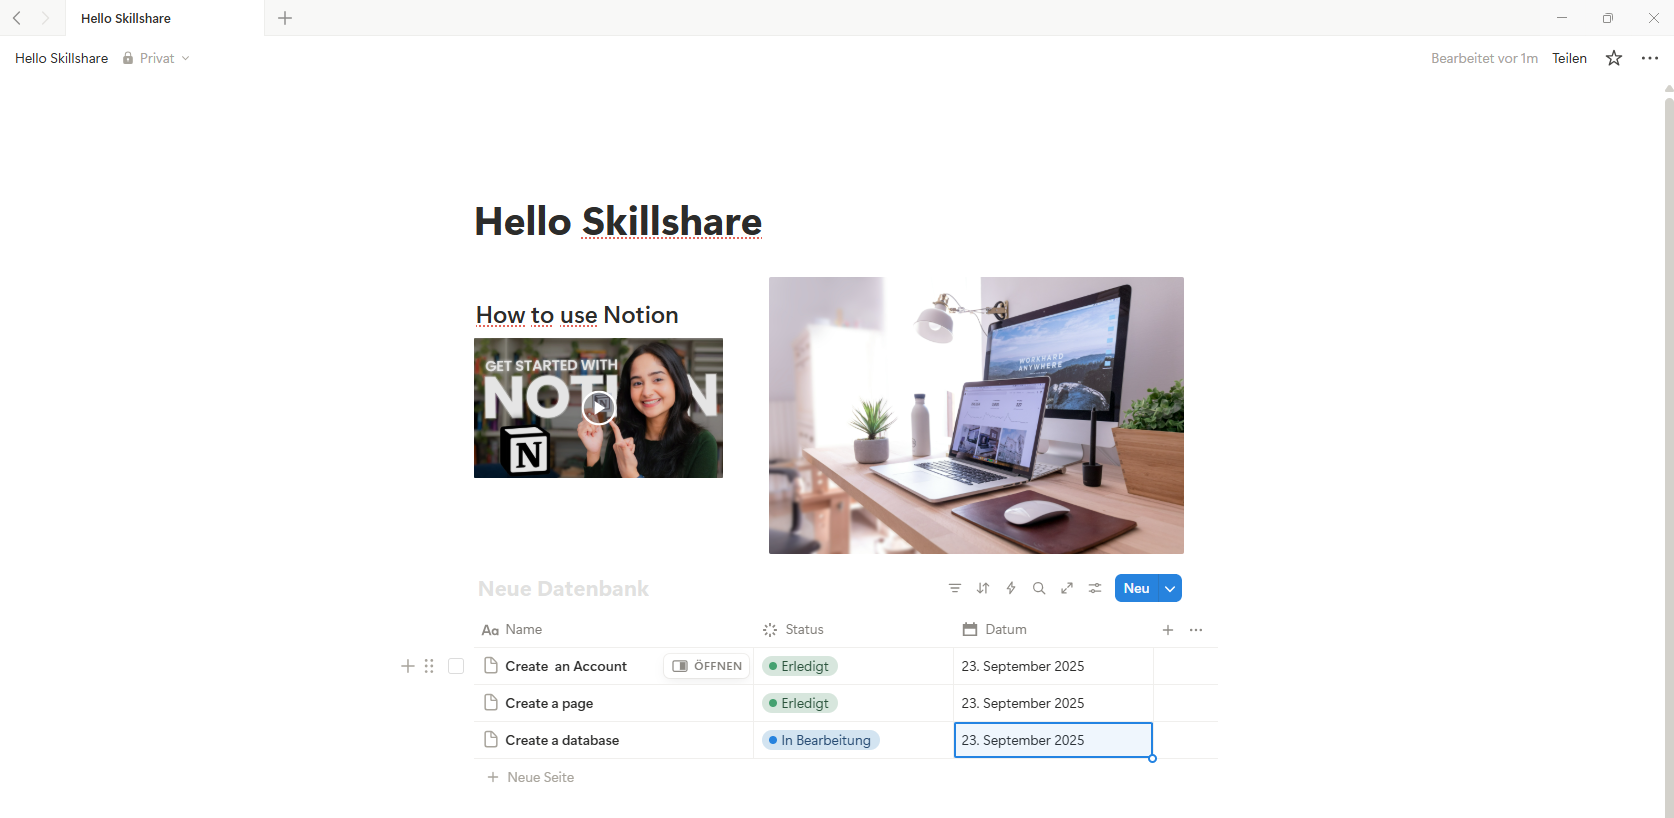This screenshot has width=1674, height=818.
Task: Open the Datum column header
Action: click(x=1053, y=629)
